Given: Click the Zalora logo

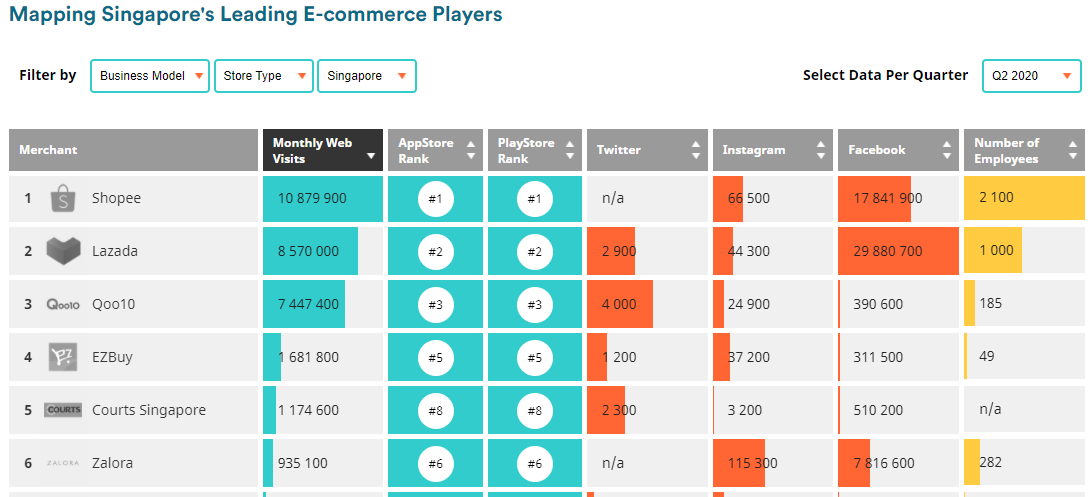Looking at the screenshot, I should point(63,463).
